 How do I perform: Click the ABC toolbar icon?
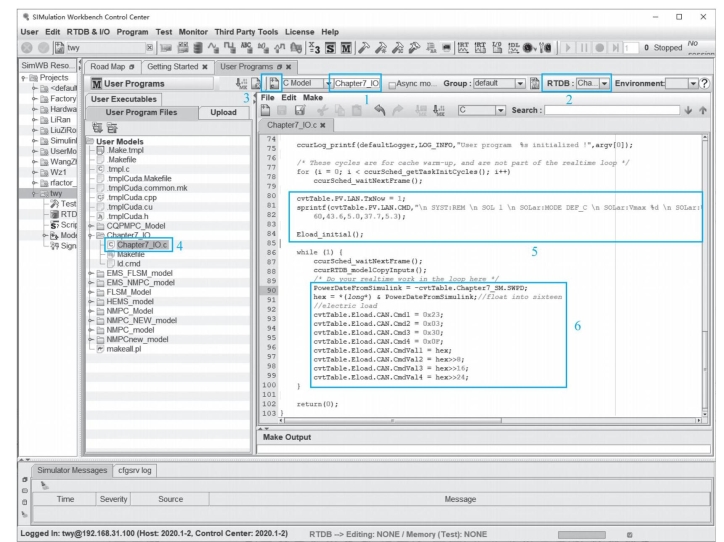pyautogui.click(x=246, y=48)
